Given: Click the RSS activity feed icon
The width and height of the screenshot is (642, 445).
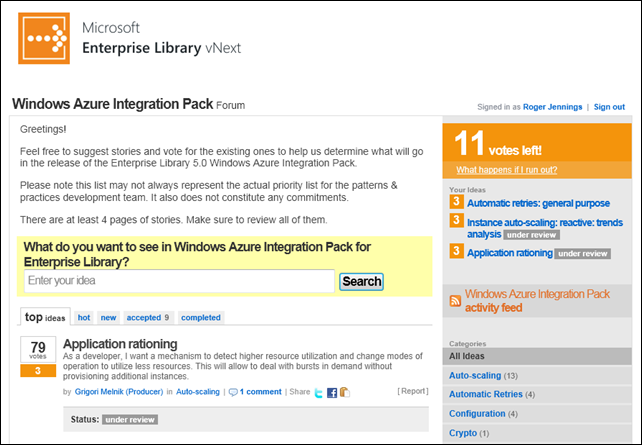Looking at the screenshot, I should 455,300.
